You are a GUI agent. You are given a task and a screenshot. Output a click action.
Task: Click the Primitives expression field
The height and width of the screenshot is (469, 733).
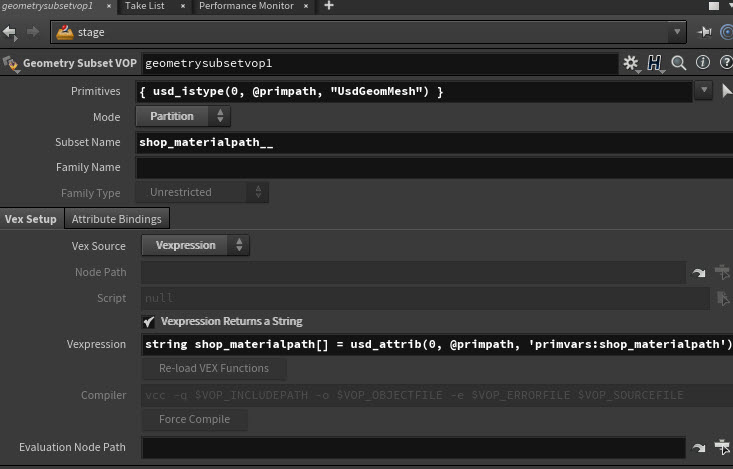click(x=414, y=91)
